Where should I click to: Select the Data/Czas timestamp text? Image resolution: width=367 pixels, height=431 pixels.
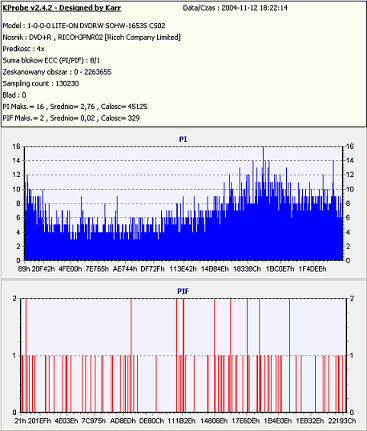pyautogui.click(x=235, y=8)
